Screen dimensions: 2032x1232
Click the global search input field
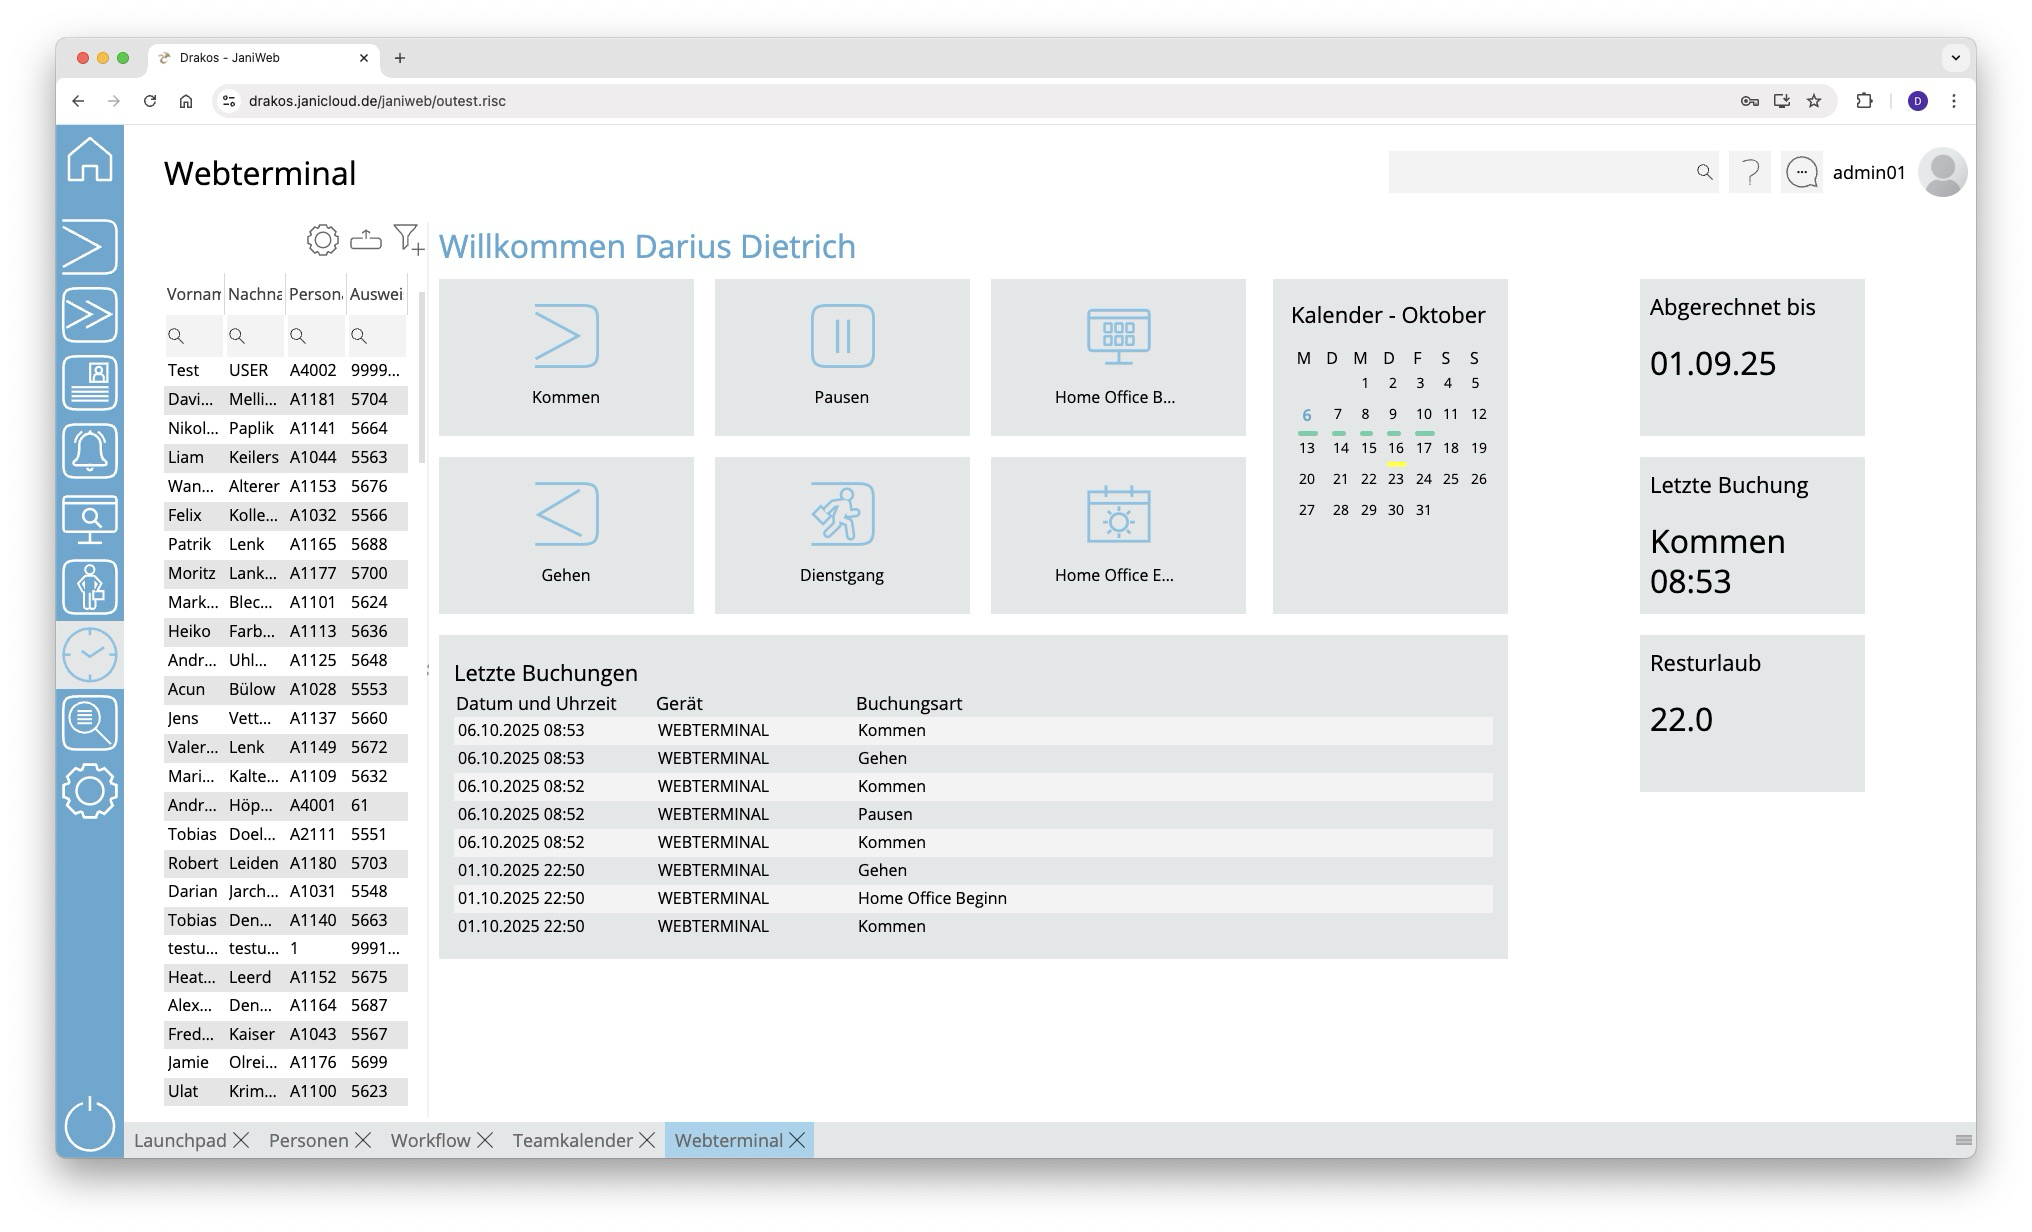pos(1540,173)
